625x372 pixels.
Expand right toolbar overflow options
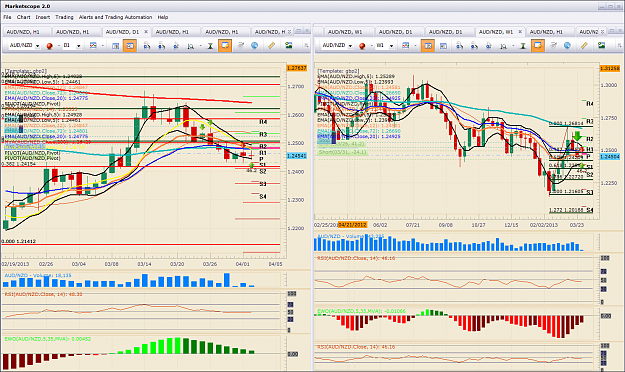pyautogui.click(x=619, y=46)
